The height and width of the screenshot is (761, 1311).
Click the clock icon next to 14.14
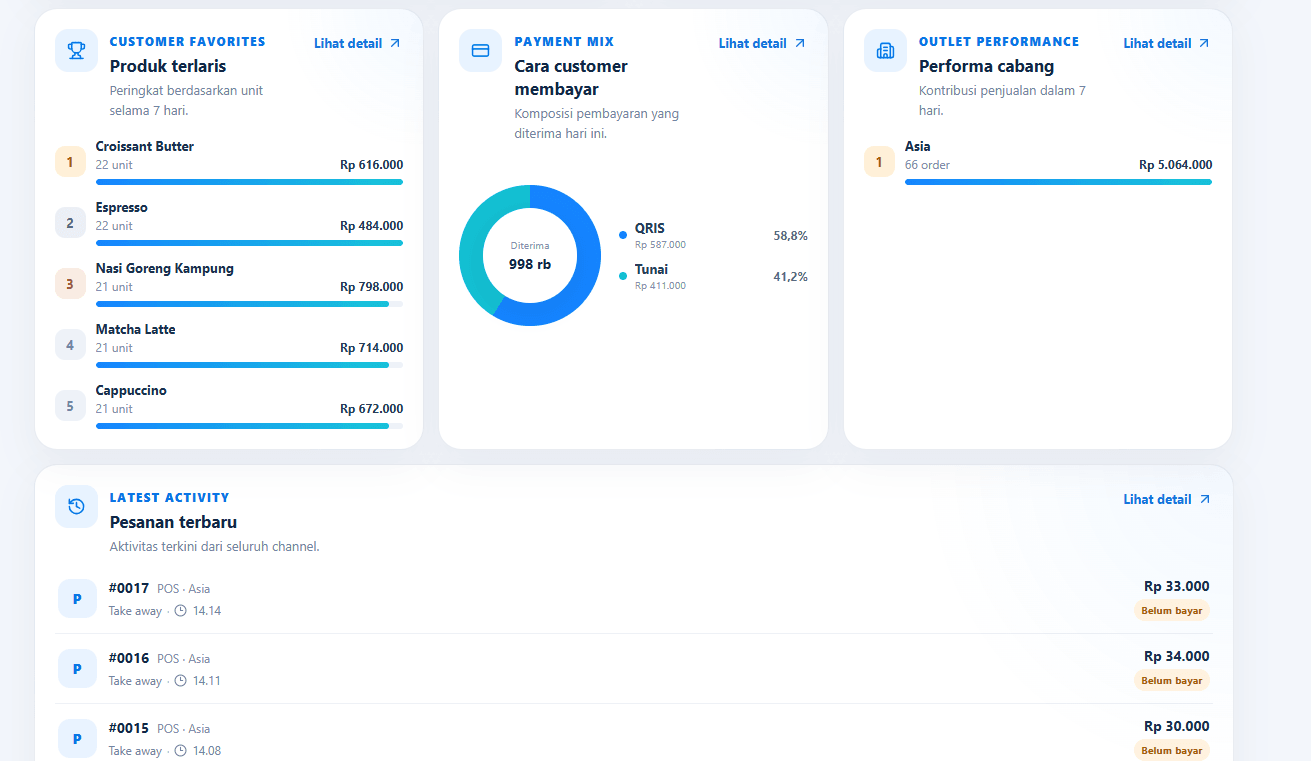pyautogui.click(x=181, y=610)
